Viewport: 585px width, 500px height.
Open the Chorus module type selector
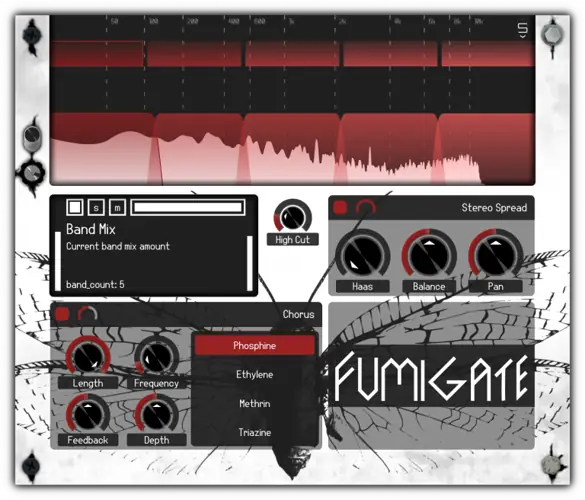pos(298,314)
